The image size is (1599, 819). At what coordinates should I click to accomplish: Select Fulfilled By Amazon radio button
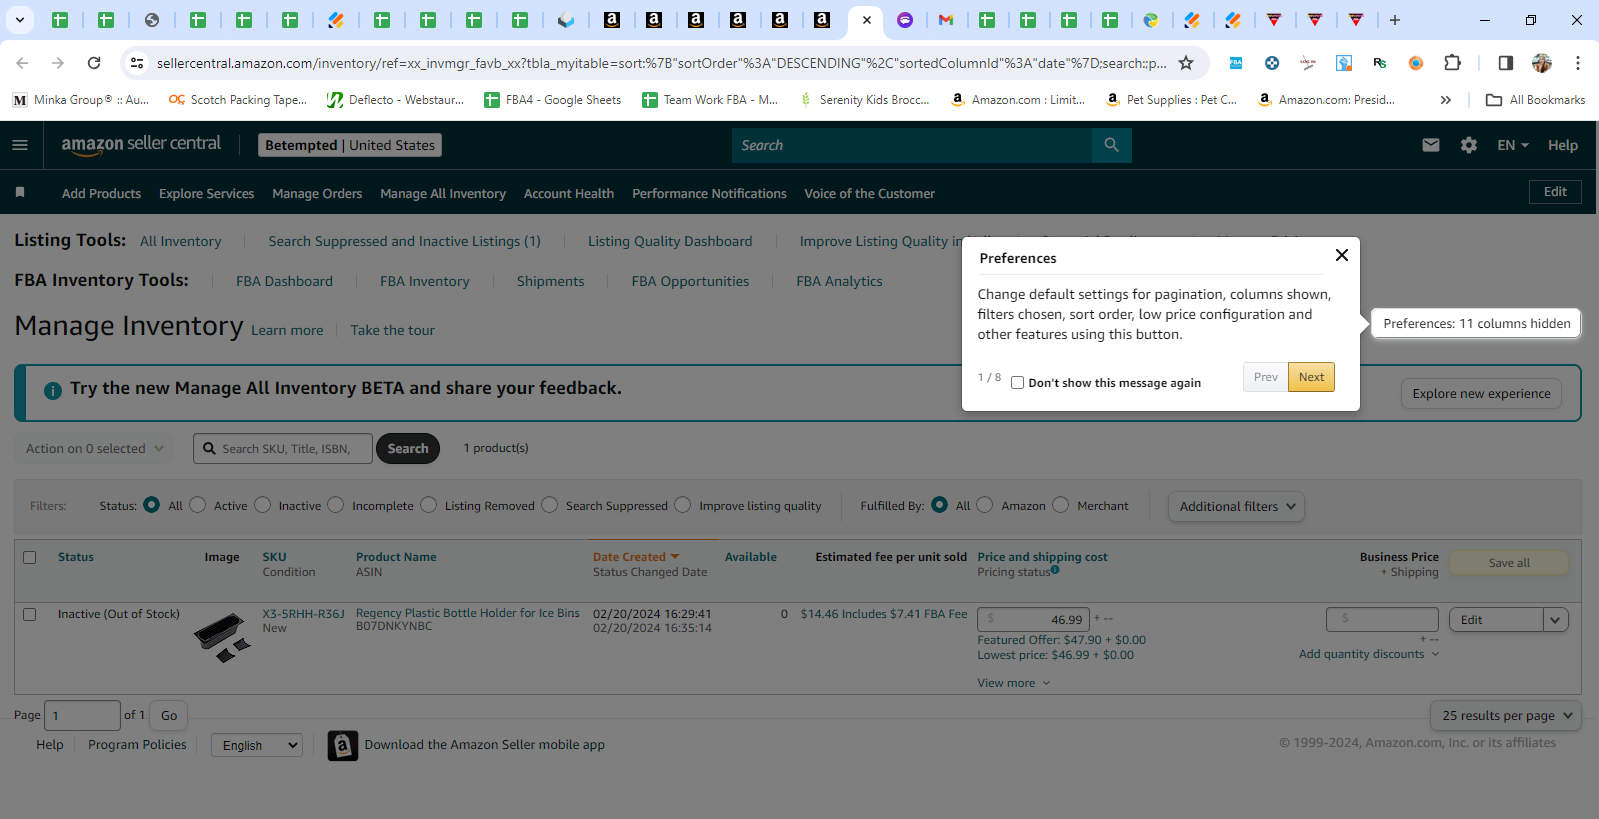[x=985, y=505]
